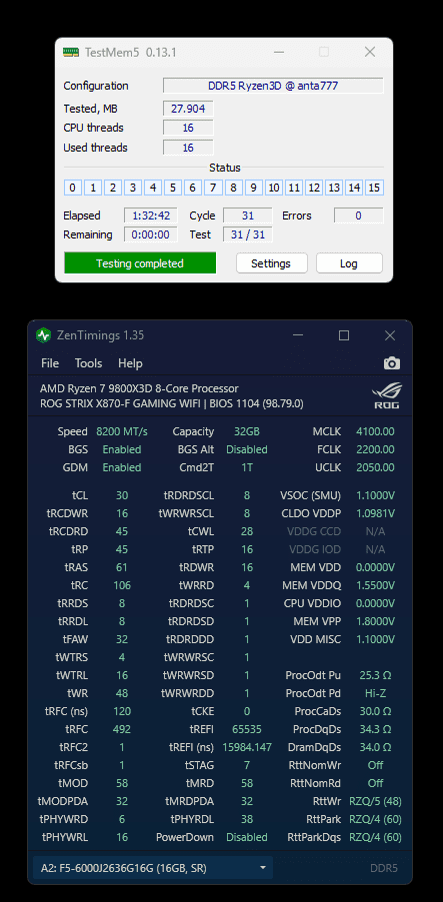Click the GDM Enabled value

[122, 467]
